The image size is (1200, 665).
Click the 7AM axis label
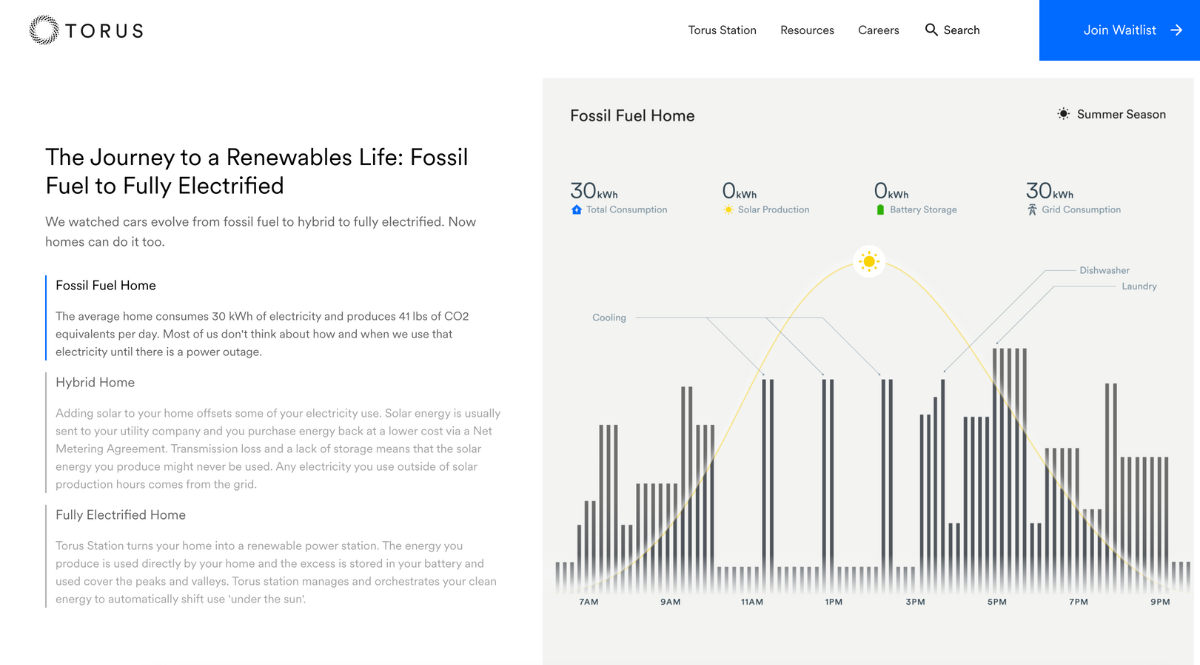[x=589, y=602]
